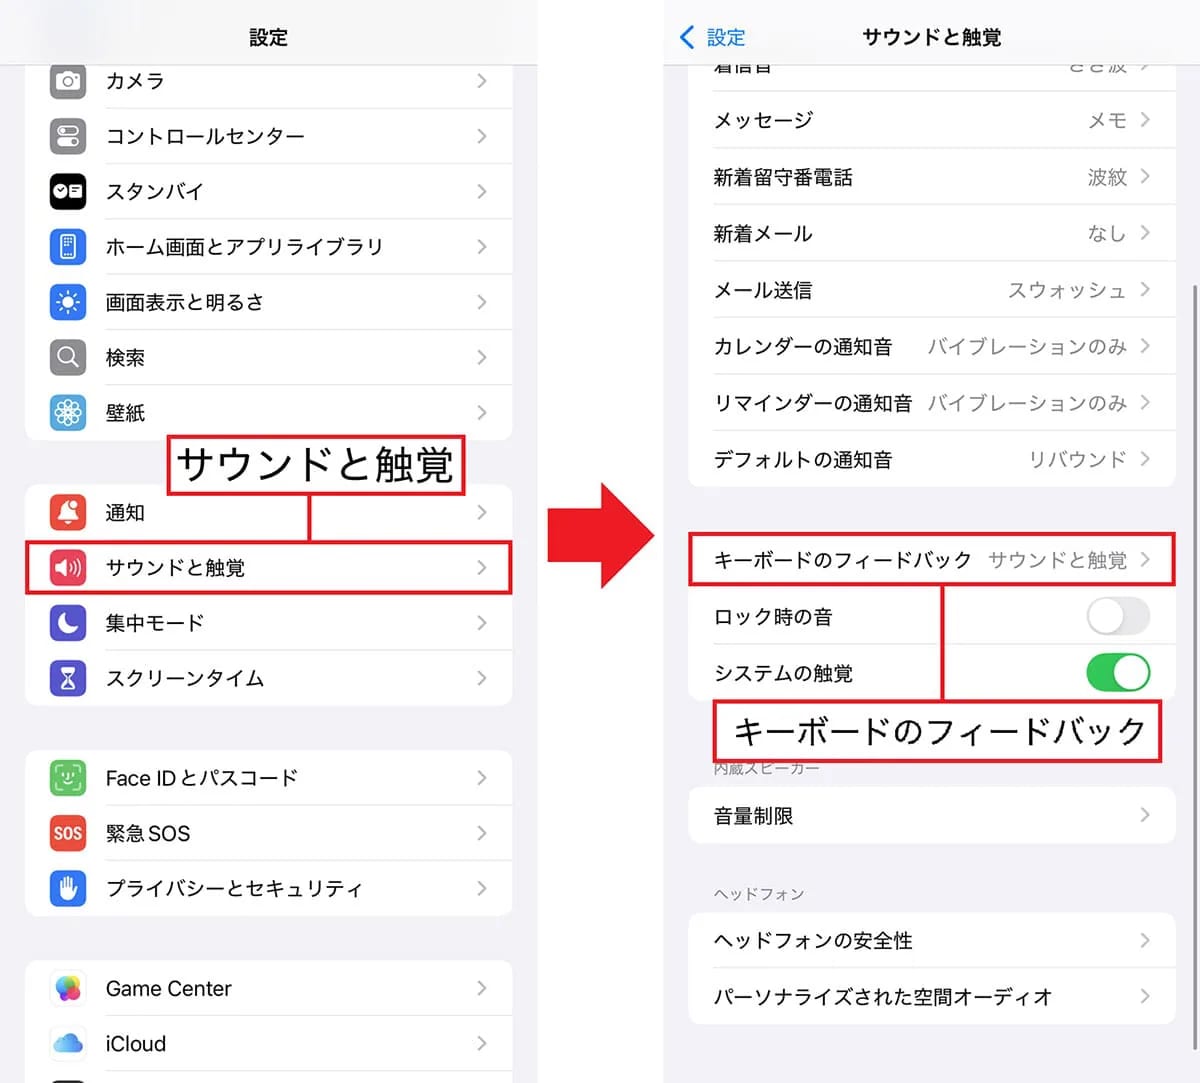Viewport: 1200px width, 1083px height.
Task: Enable the ロック時の音 switch
Action: coord(1117,617)
